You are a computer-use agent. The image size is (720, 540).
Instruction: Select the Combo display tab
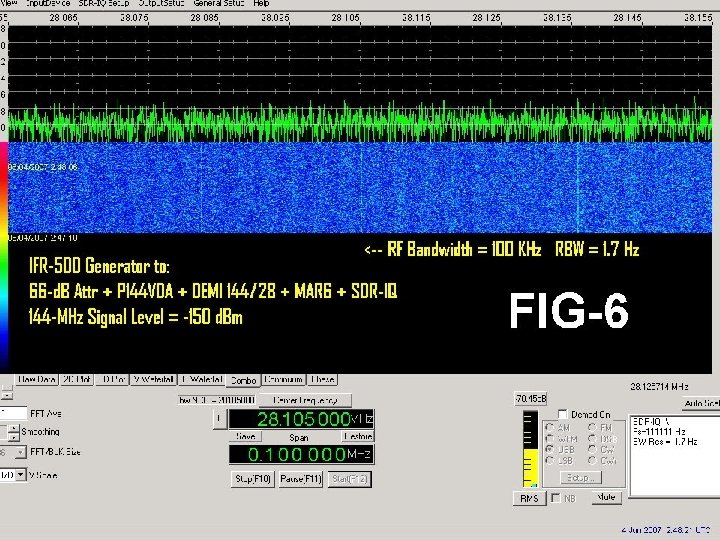[x=244, y=380]
